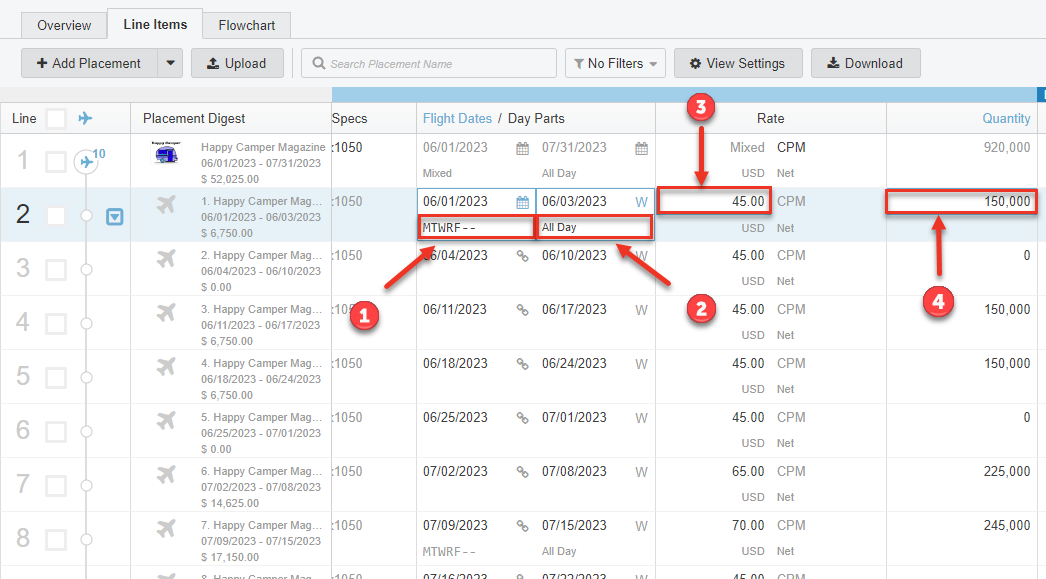Open View Settings
The image size is (1046, 579).
[737, 63]
